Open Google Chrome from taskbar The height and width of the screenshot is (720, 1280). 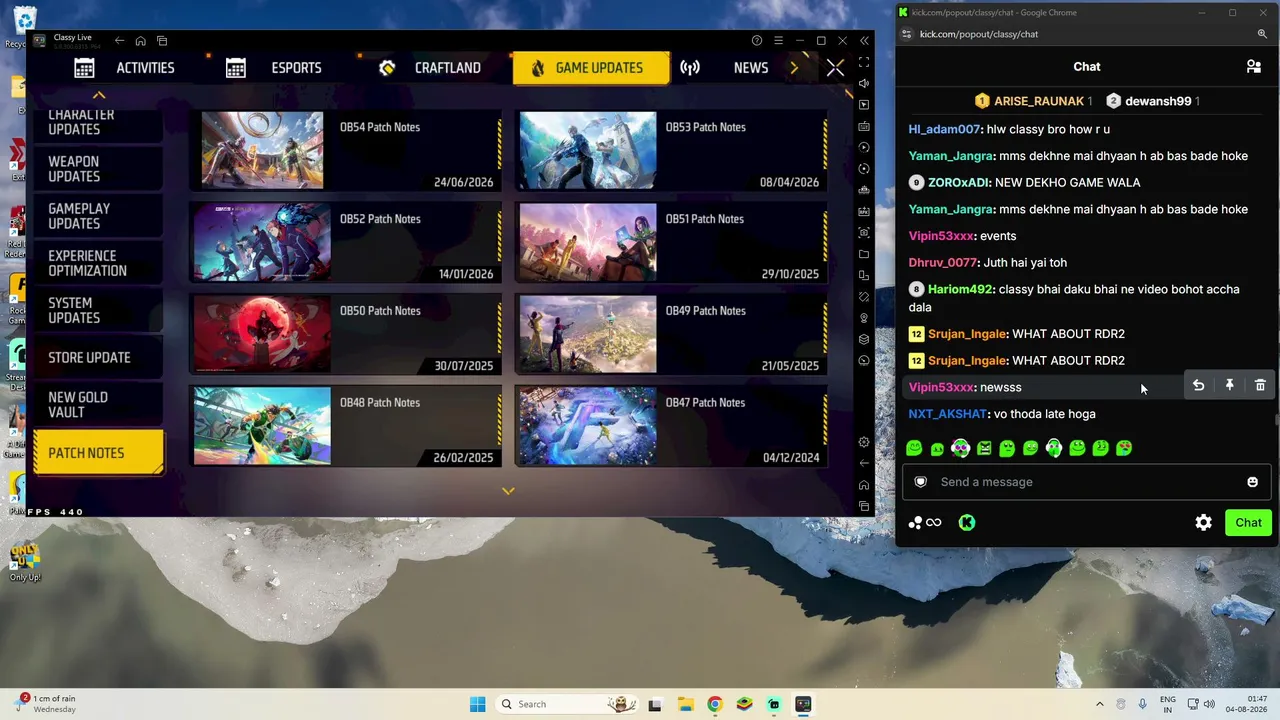714,704
